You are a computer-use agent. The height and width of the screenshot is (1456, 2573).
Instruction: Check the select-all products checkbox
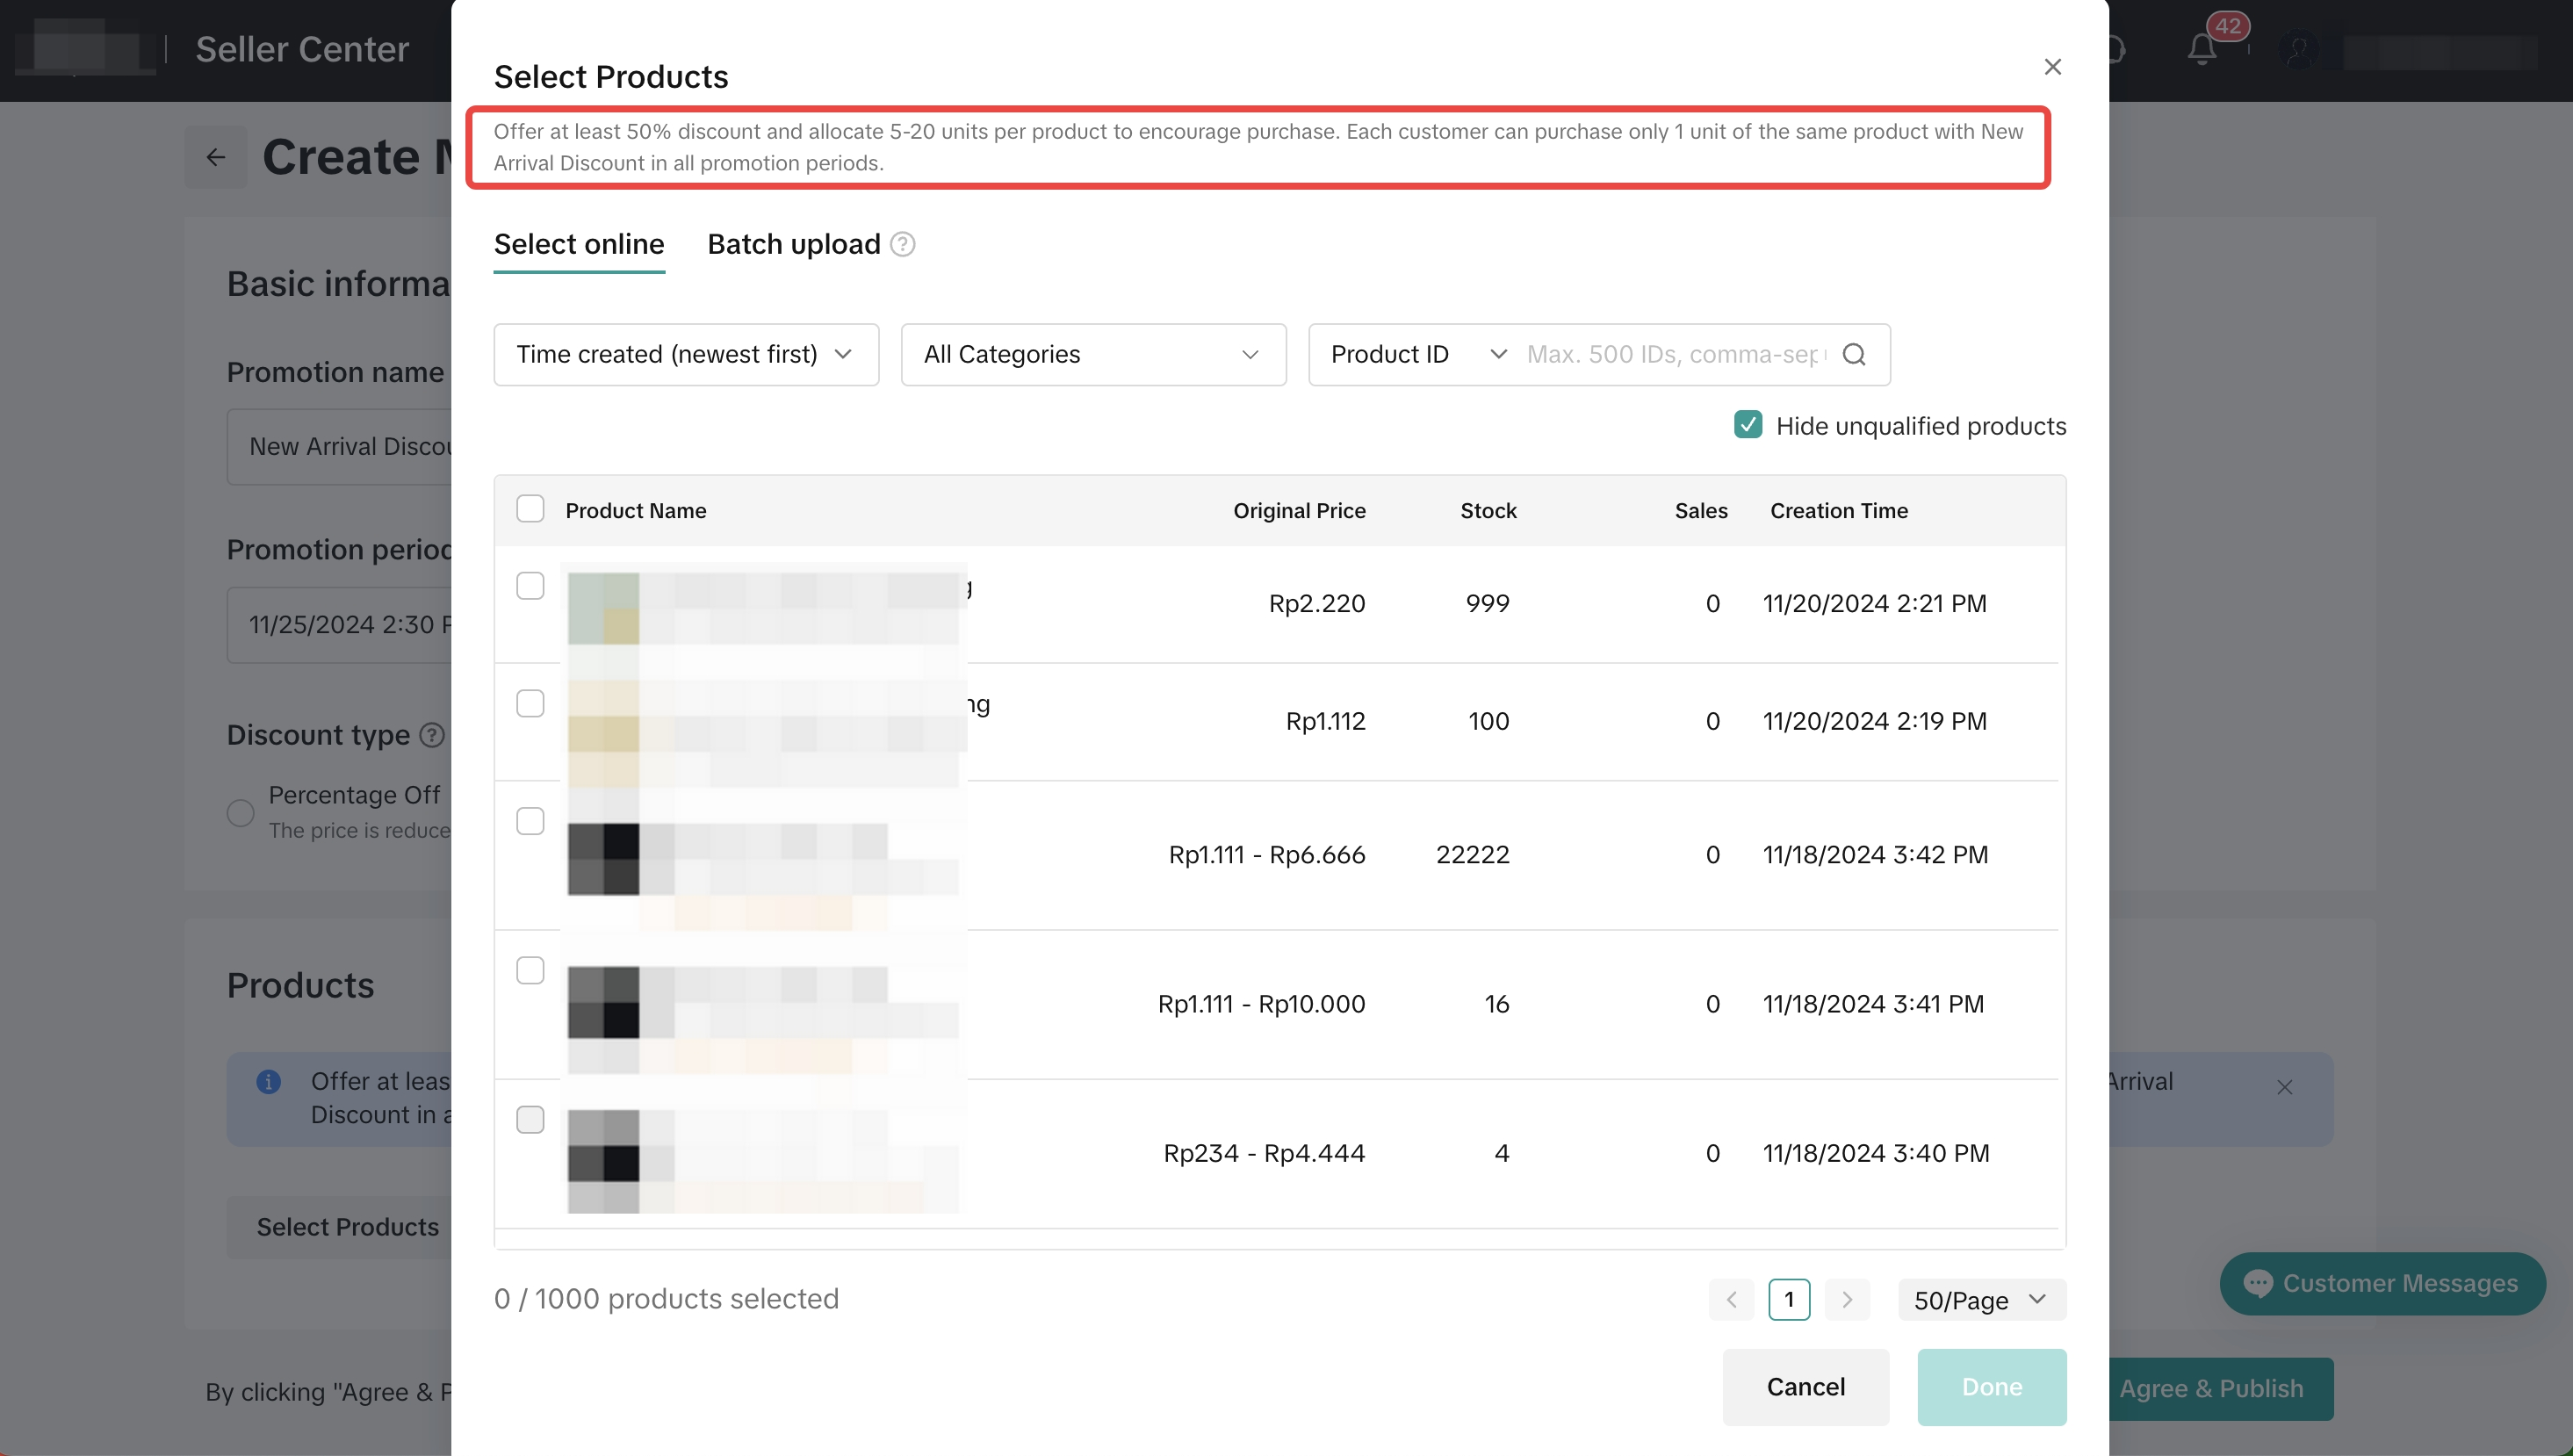tap(530, 509)
